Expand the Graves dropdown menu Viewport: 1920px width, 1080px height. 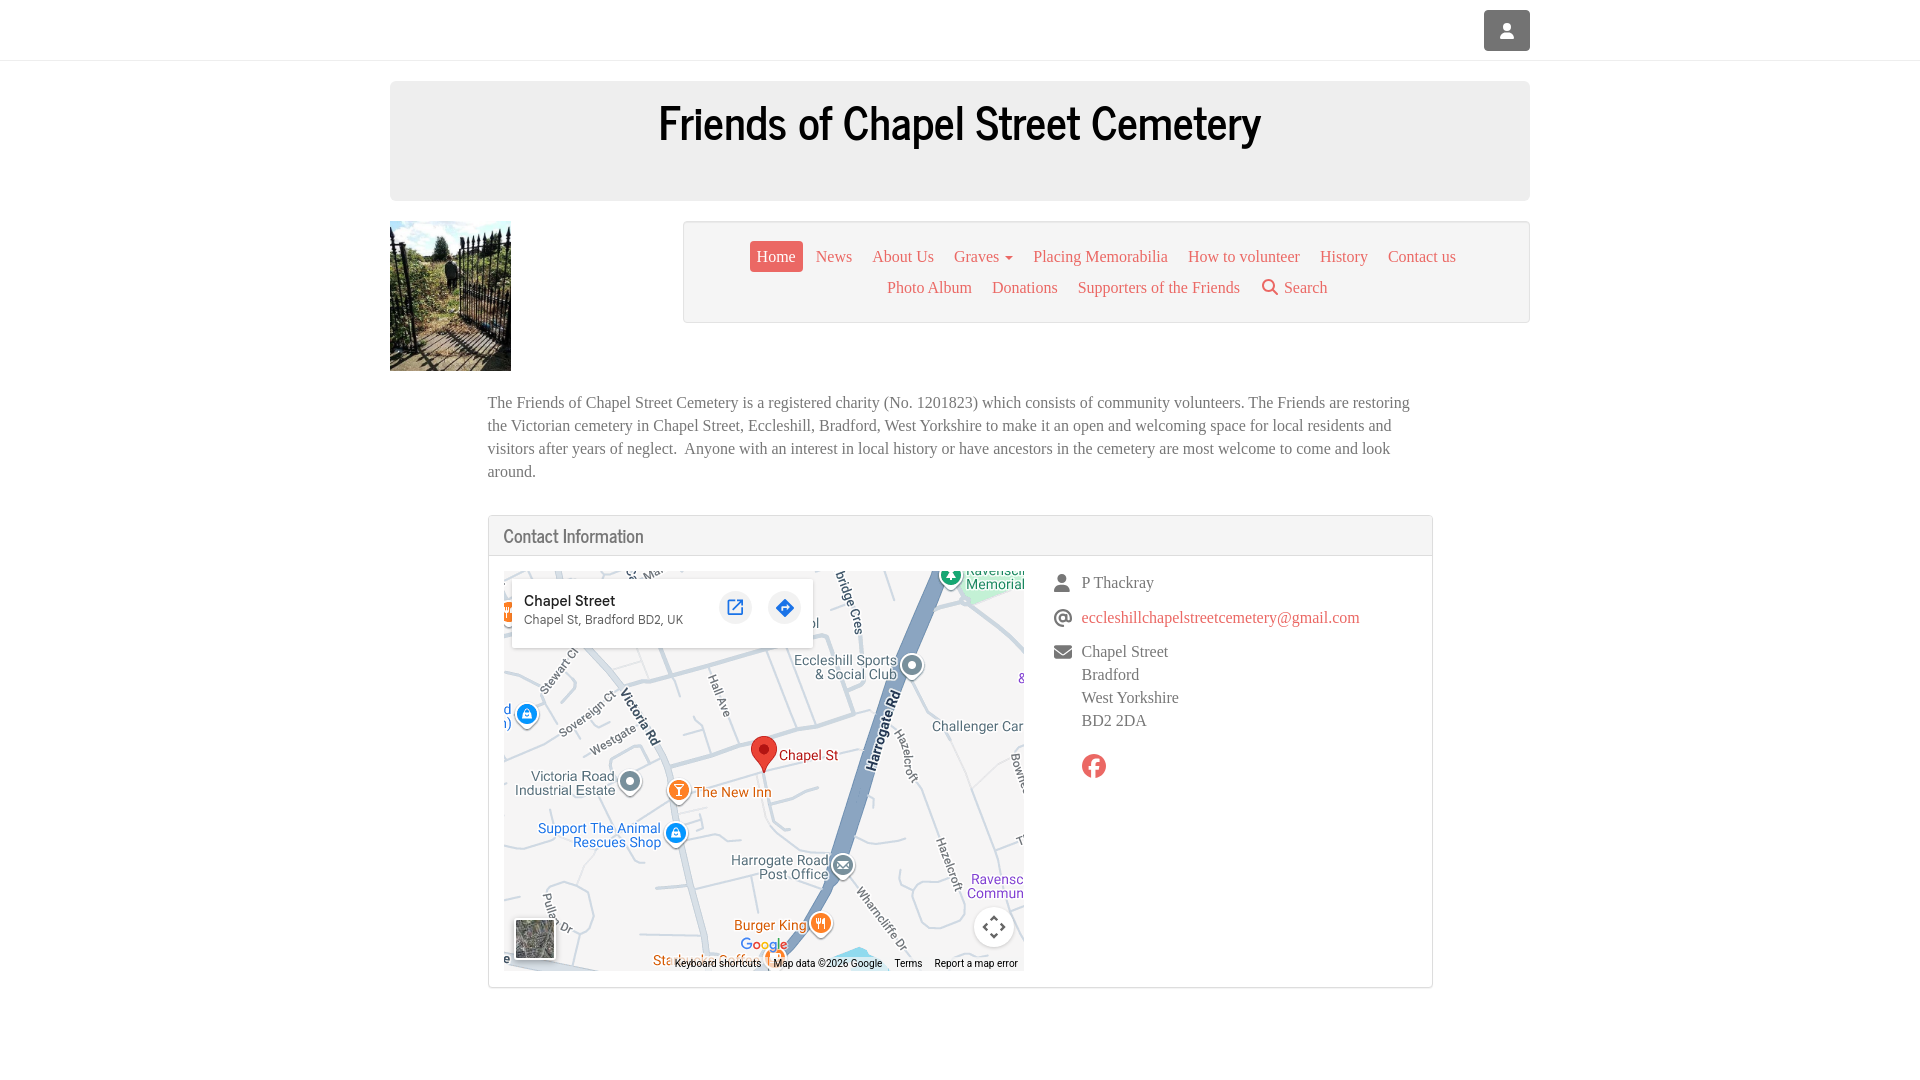click(983, 257)
